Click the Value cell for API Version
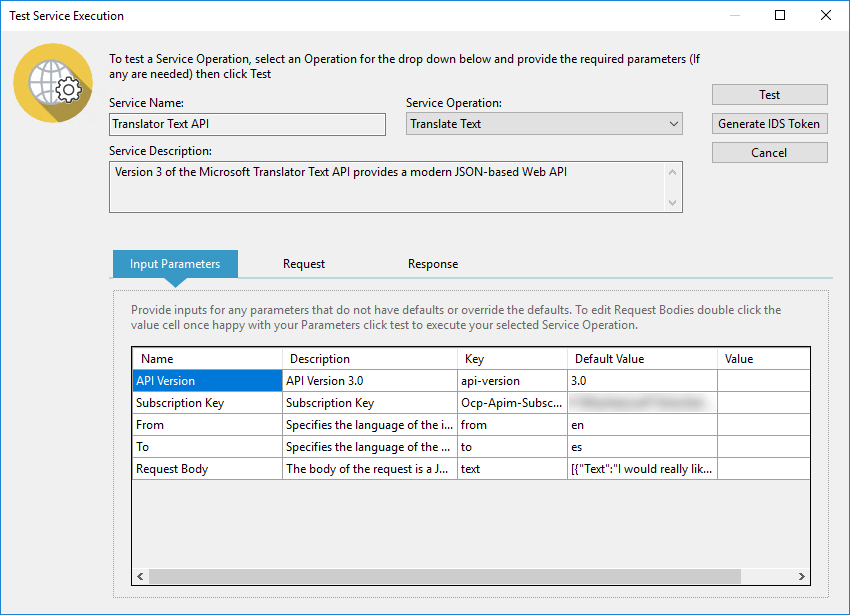 764,381
